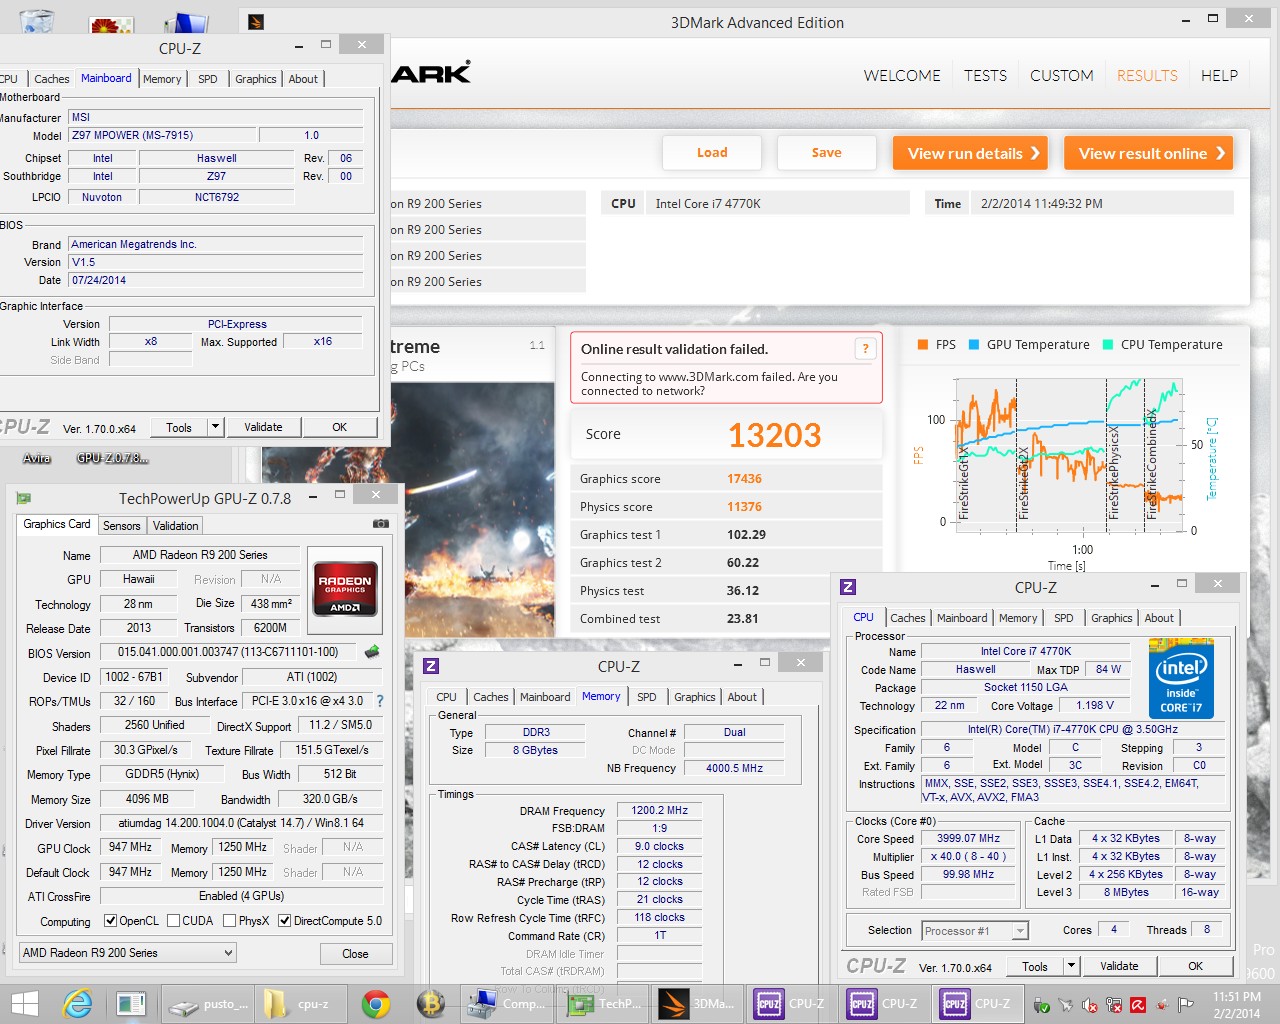Screen dimensions: 1280x1024
Task: Expand Tools arrow in the Mainboard CPU-Z window
Action: coord(215,427)
